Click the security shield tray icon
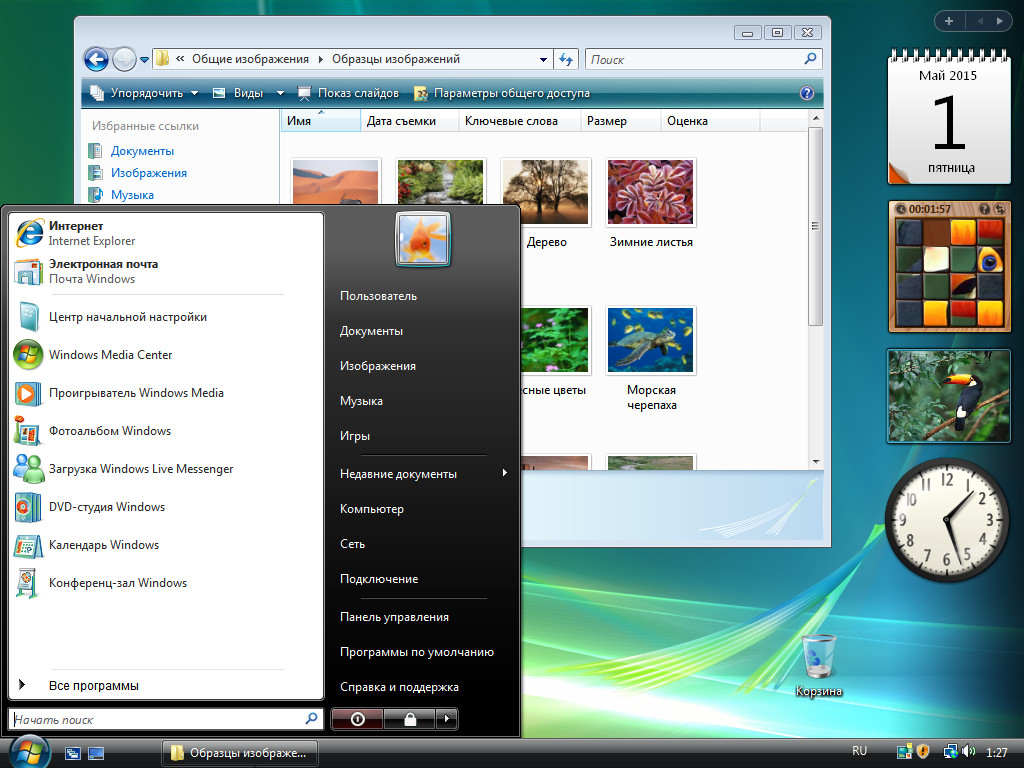Viewport: 1024px width, 768px height. (x=923, y=752)
